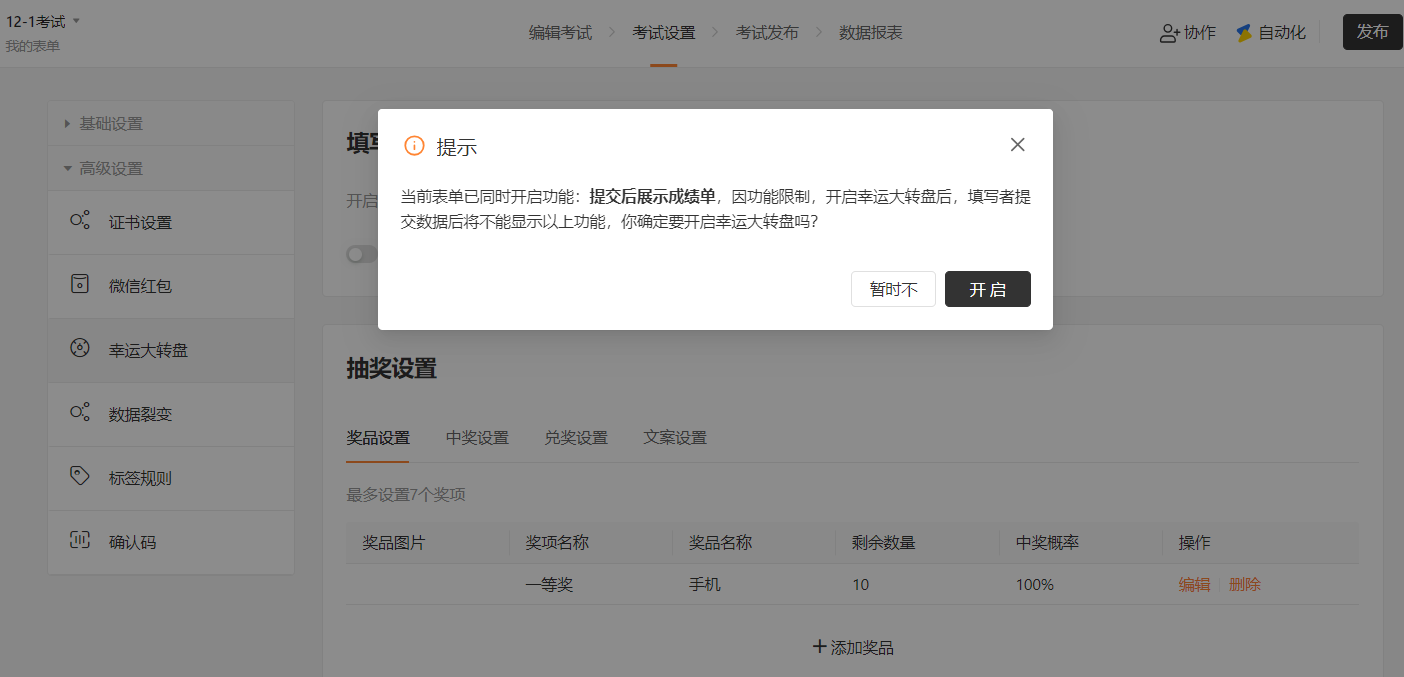Viewport: 1404px width, 677px height.
Task: Open 数据裂变 sidebar icon
Action: (80, 413)
